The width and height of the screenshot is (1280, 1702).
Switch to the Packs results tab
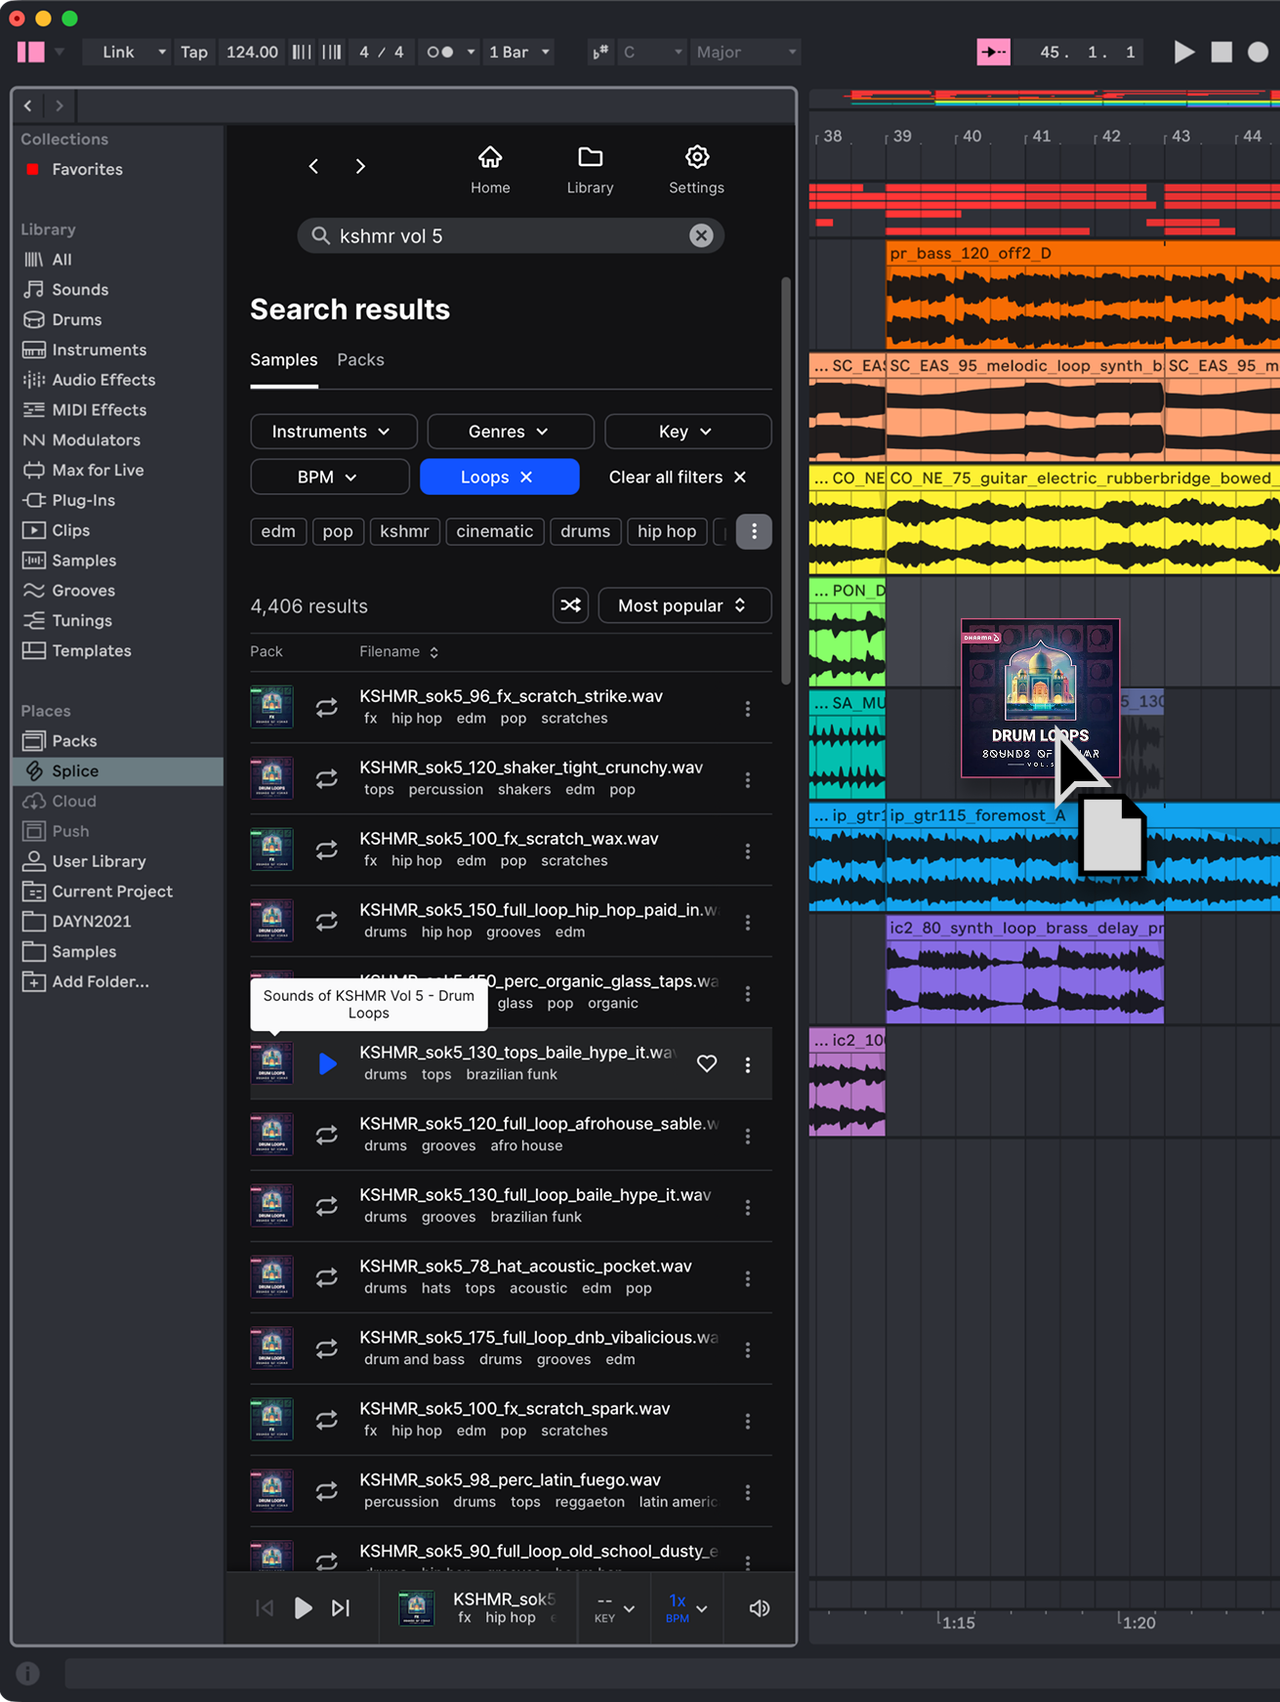click(x=360, y=359)
